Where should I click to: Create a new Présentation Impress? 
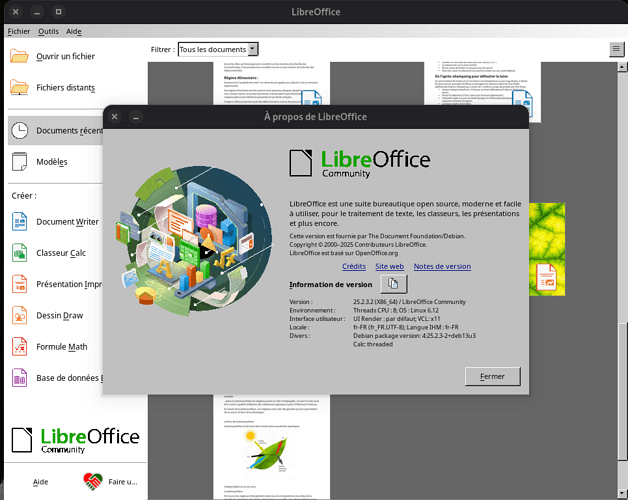(19, 285)
